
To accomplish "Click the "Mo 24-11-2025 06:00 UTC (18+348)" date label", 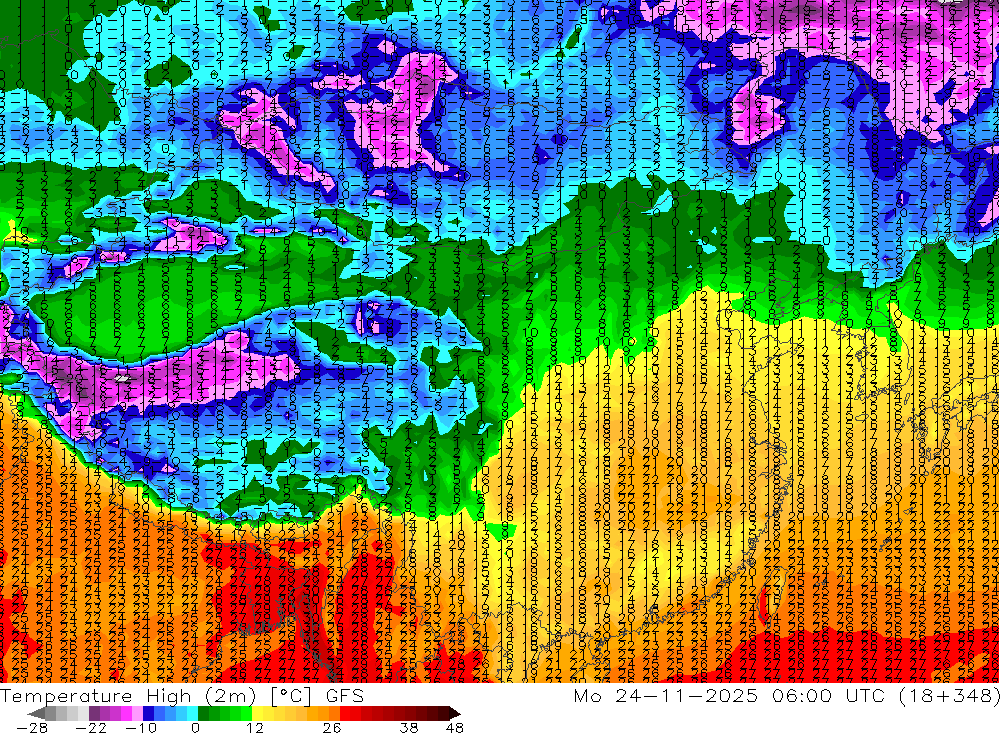I will click(x=786, y=695).
